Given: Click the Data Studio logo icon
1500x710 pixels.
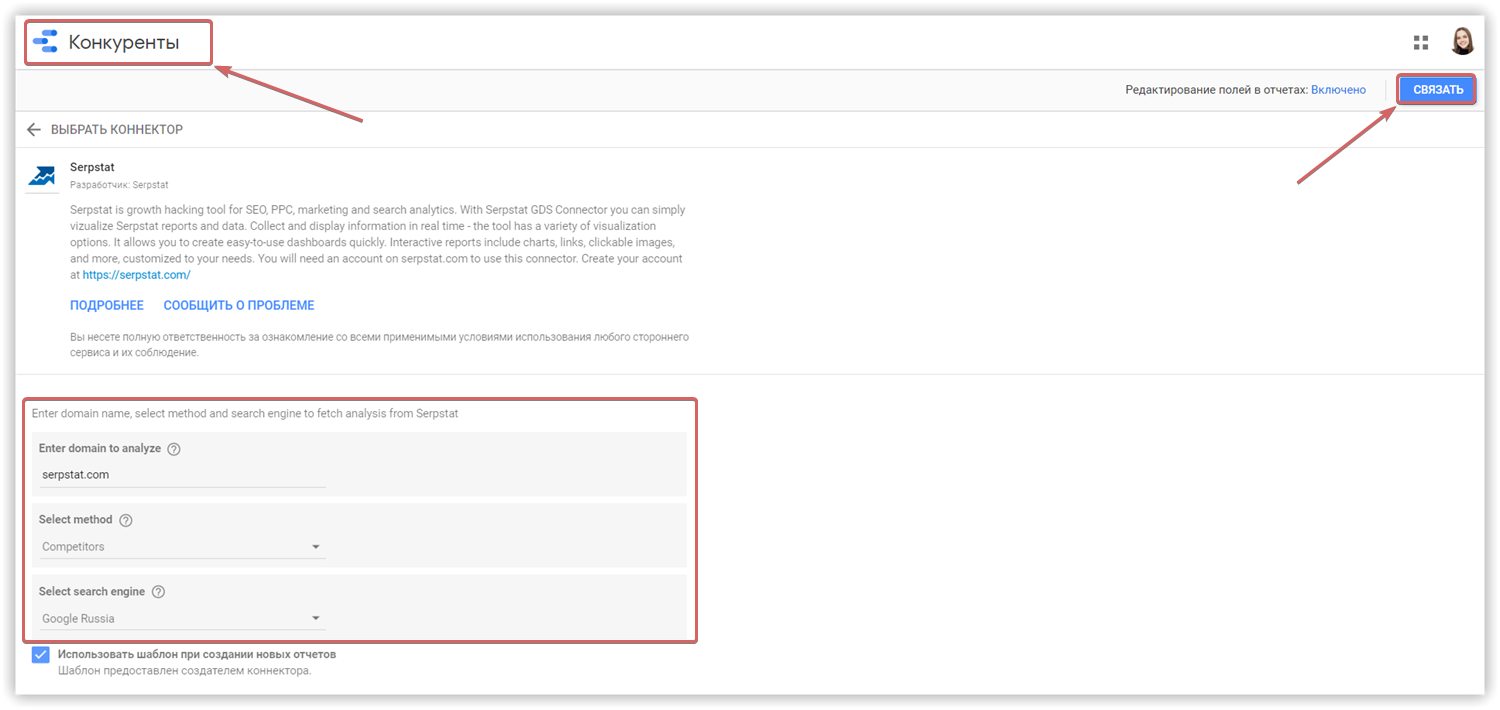Looking at the screenshot, I should 45,42.
